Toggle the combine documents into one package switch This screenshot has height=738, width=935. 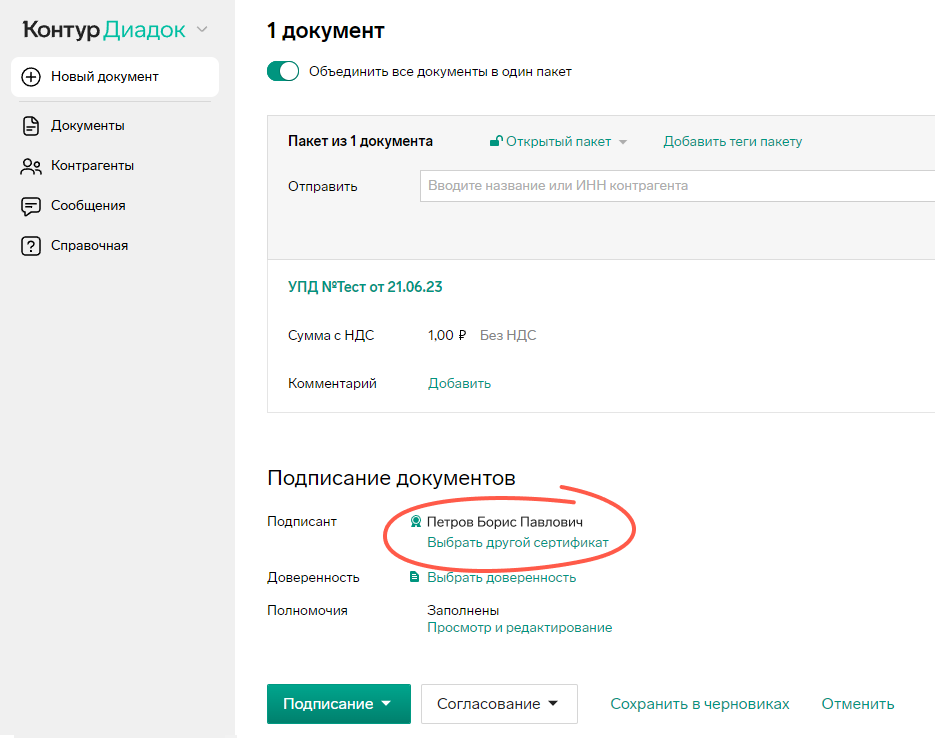[283, 72]
